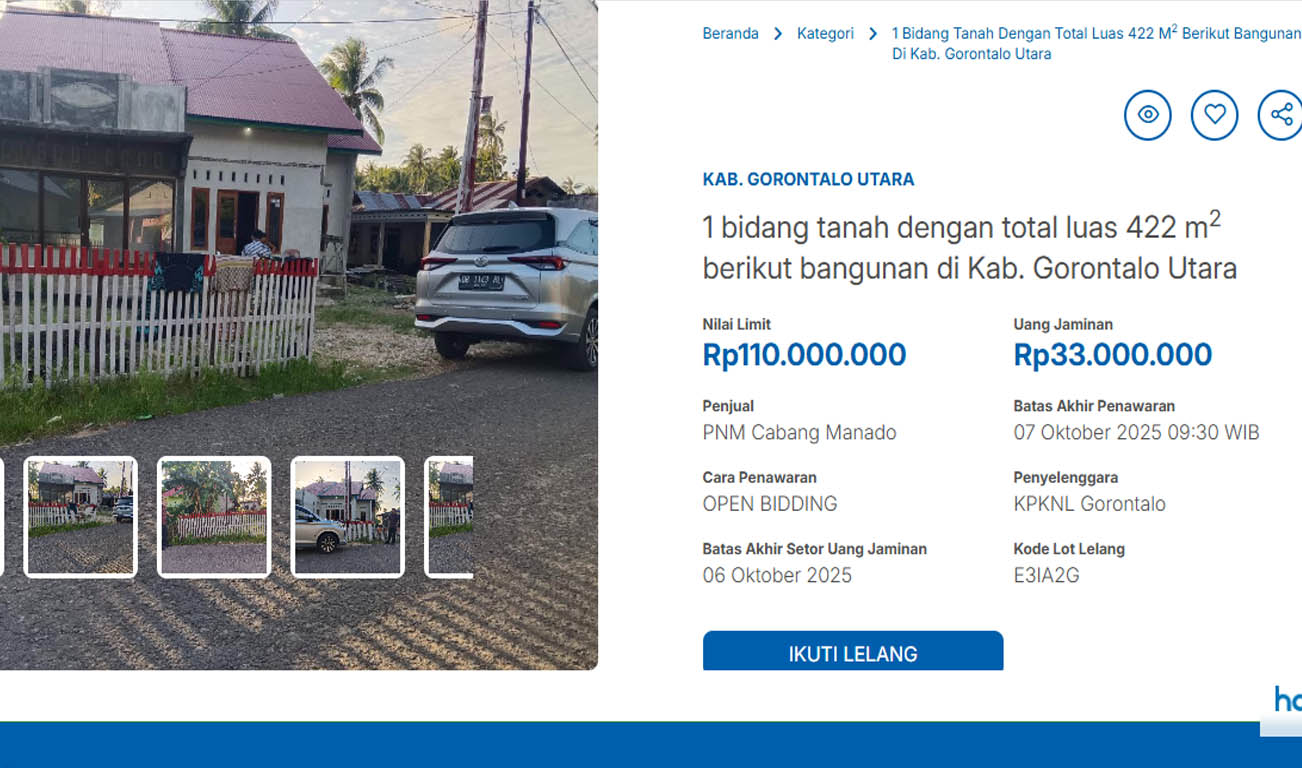Click the IKUTI LELANG button
This screenshot has width=1302, height=768.
coord(853,652)
